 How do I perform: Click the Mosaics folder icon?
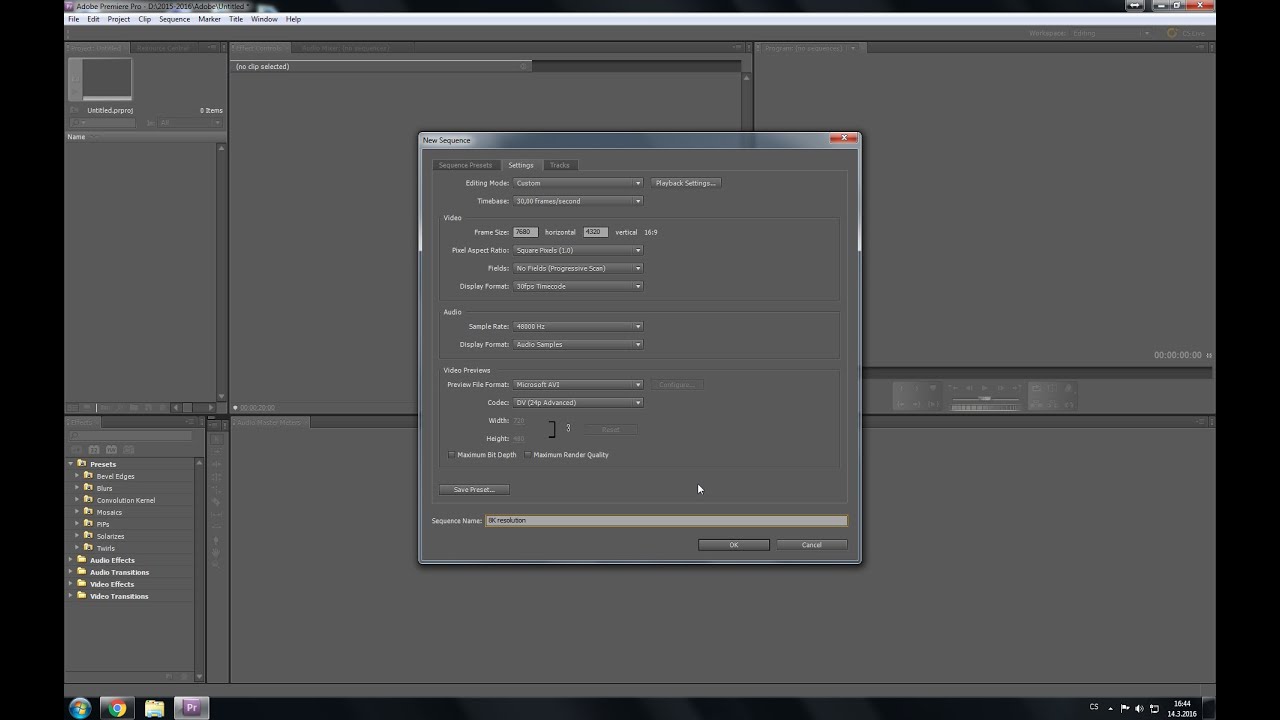(88, 512)
